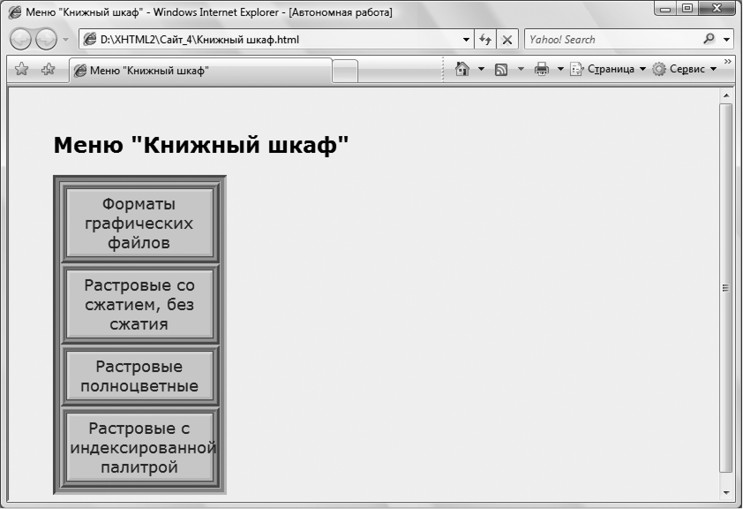The height and width of the screenshot is (509, 743).
Task: Click the RSS feeds icon
Action: pos(501,69)
